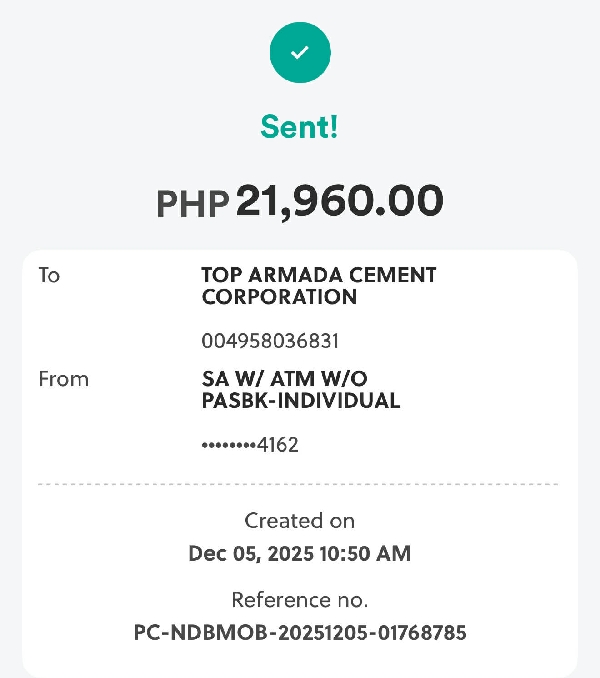Viewport: 600px width, 678px height.
Task: Click the masked dots of source account
Action: pyautogui.click(x=229, y=446)
